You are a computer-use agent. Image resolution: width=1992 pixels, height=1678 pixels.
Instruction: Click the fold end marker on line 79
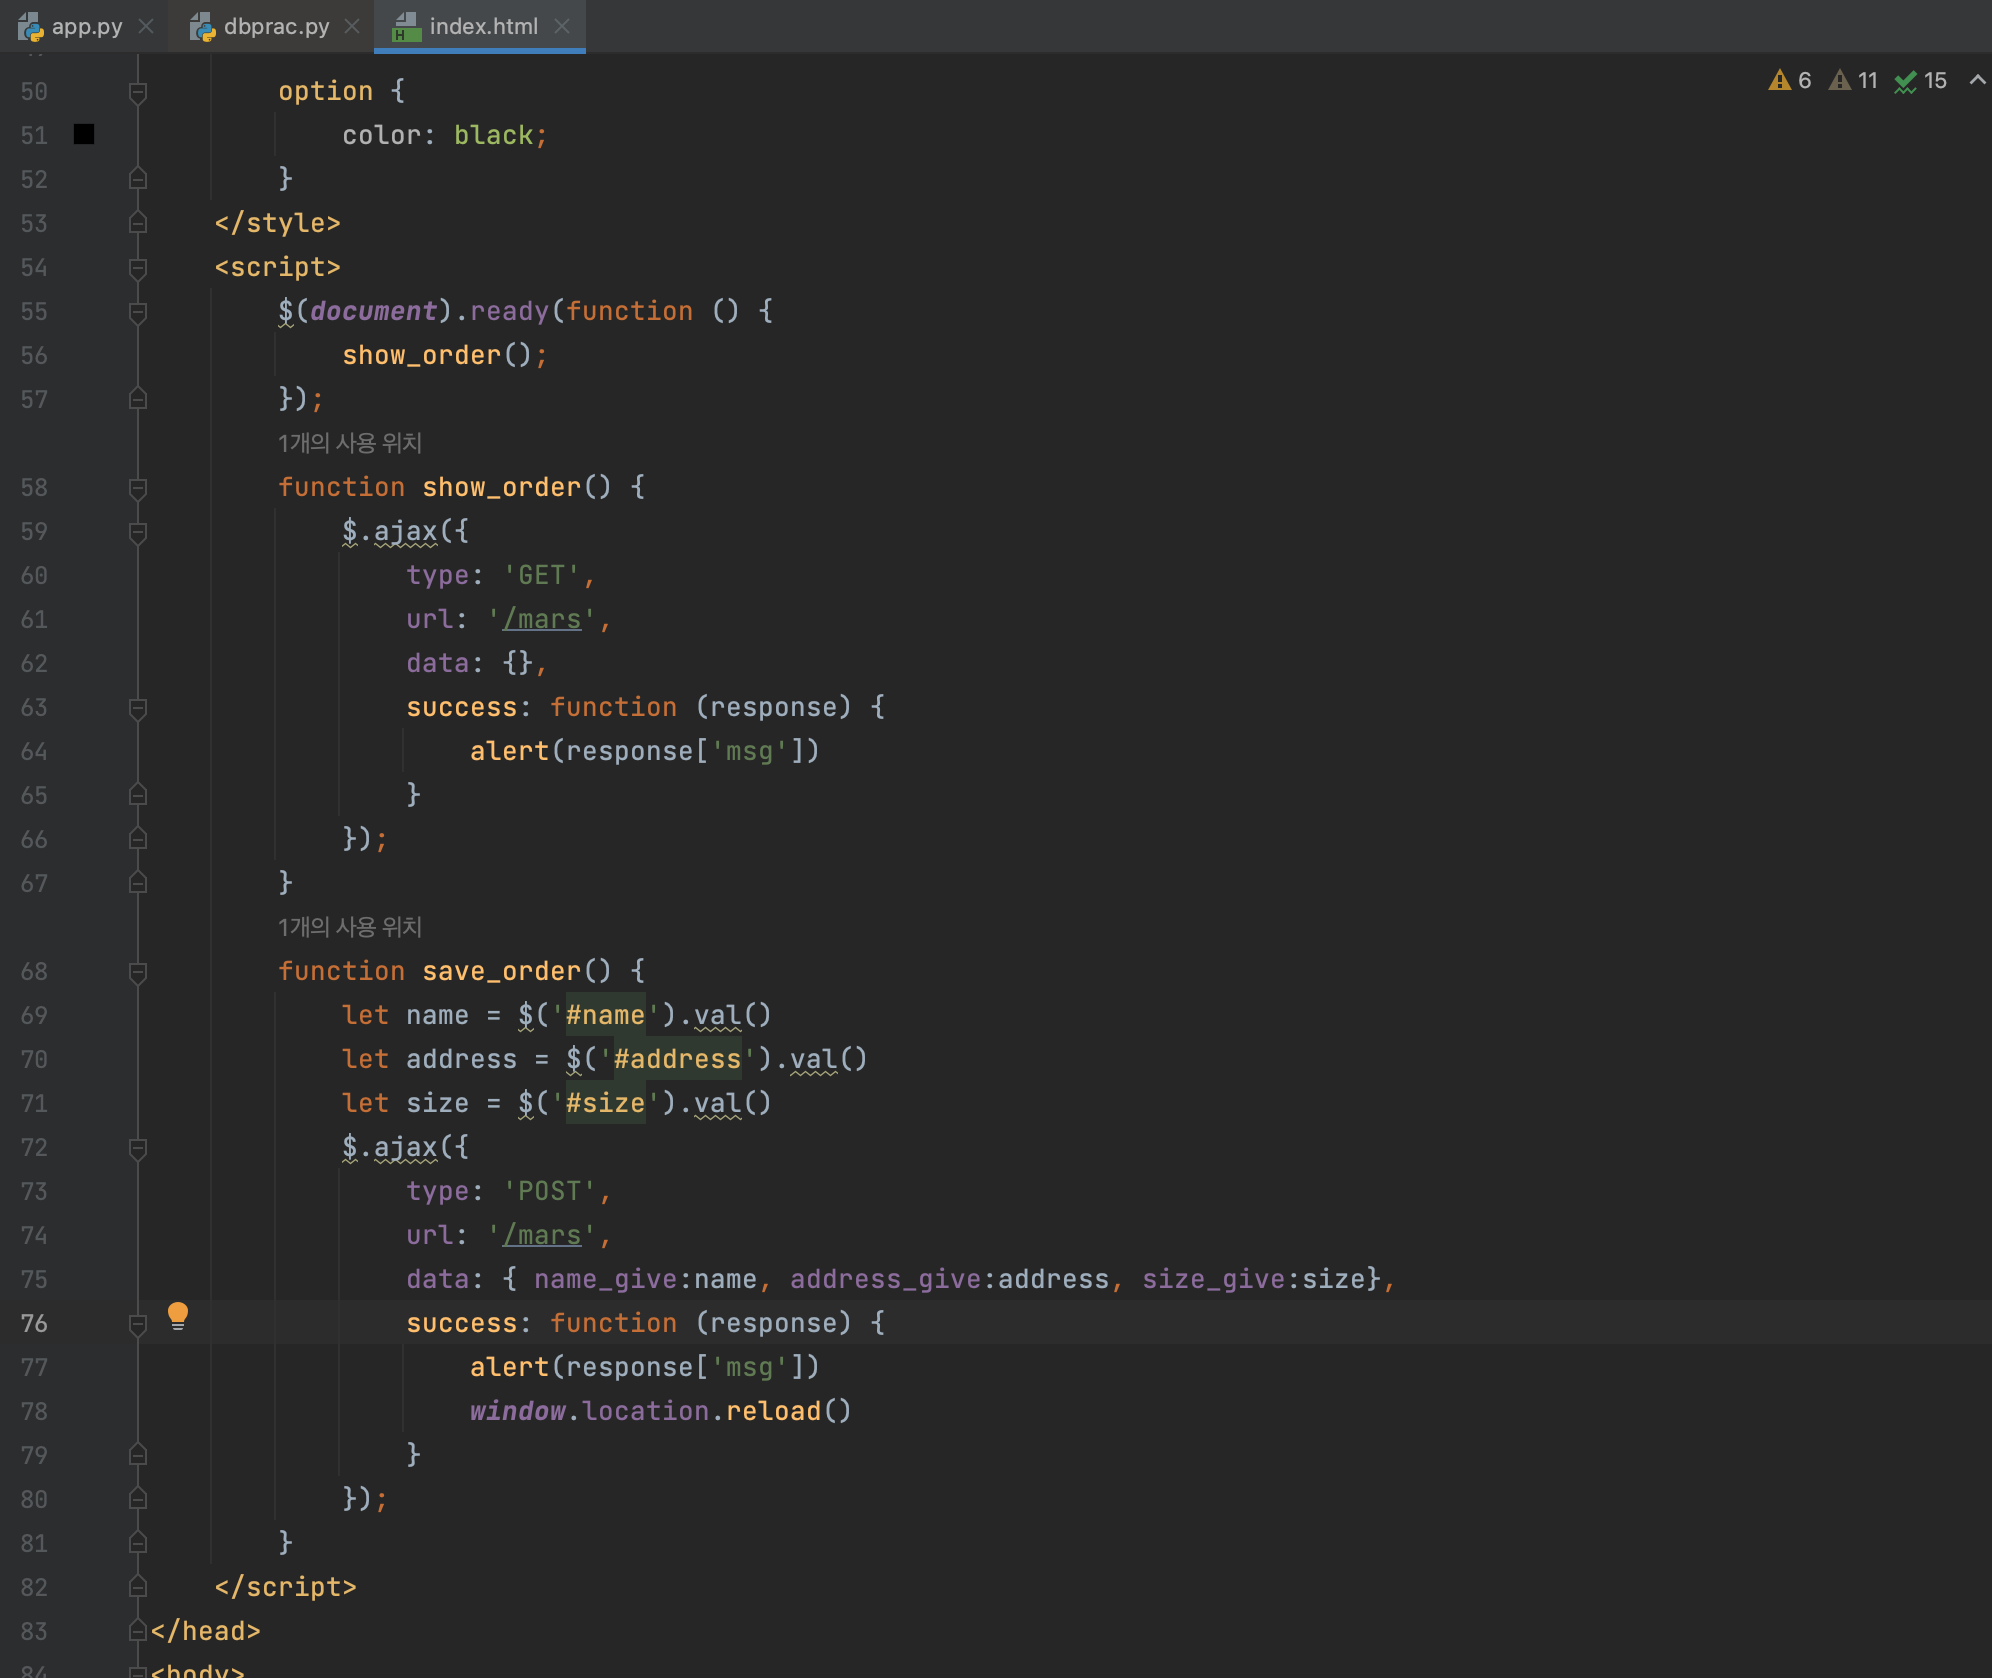138,1455
